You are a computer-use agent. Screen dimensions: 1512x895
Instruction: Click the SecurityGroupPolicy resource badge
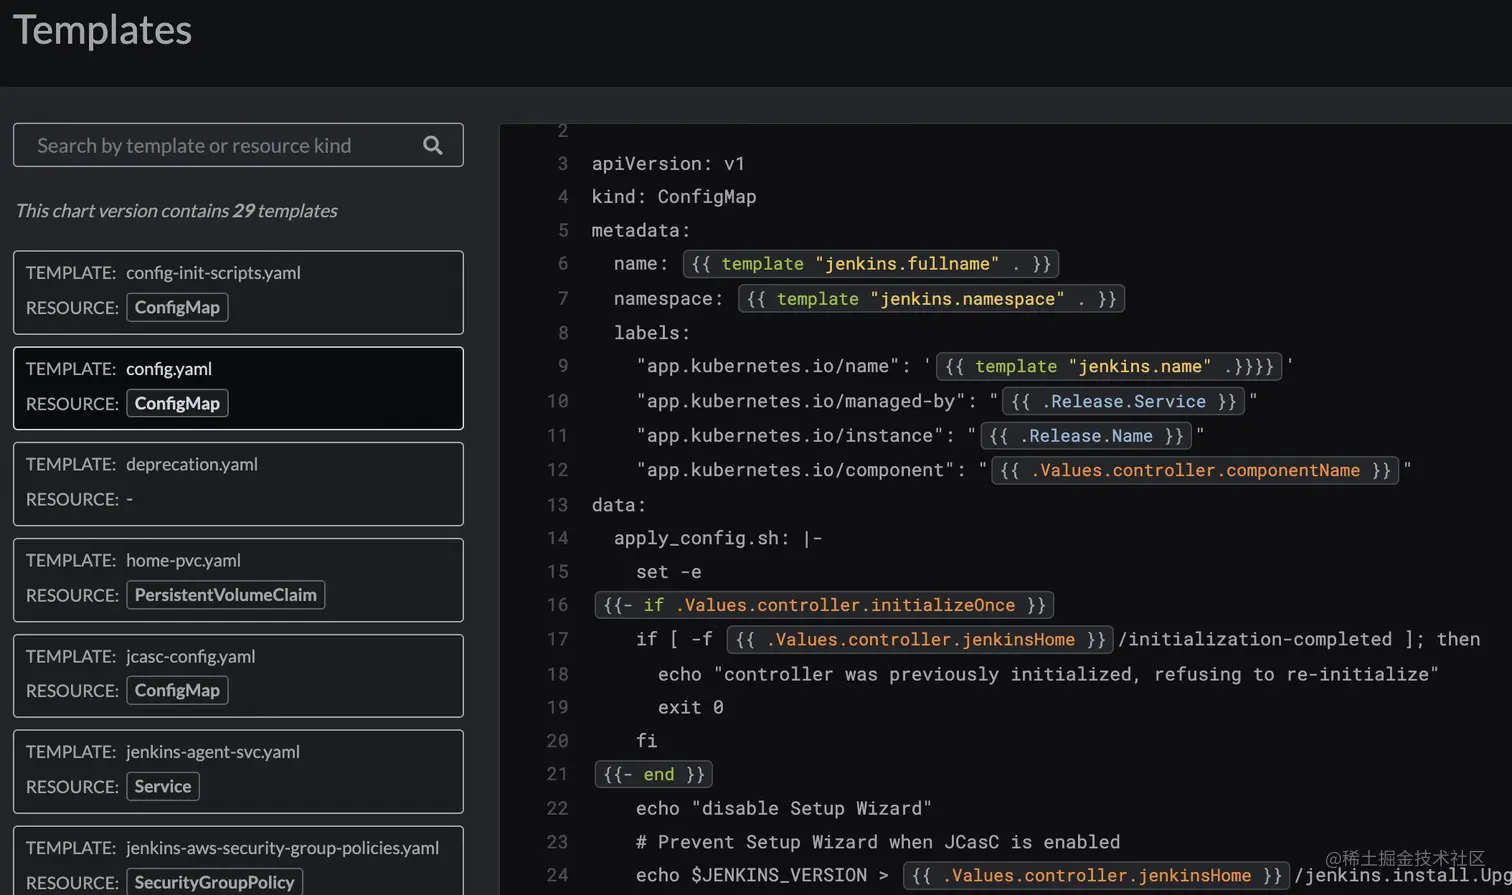point(214,882)
